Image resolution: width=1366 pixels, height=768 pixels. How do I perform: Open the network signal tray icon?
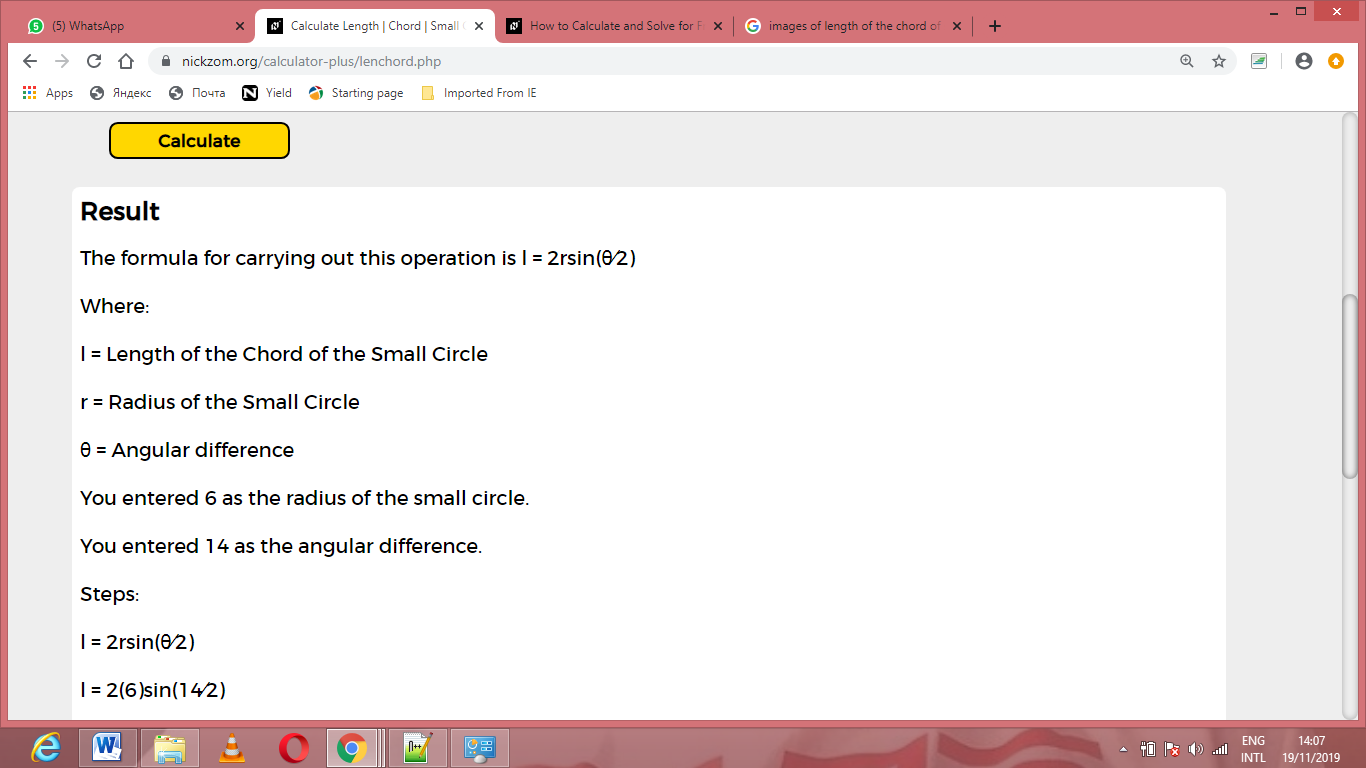pos(1220,749)
